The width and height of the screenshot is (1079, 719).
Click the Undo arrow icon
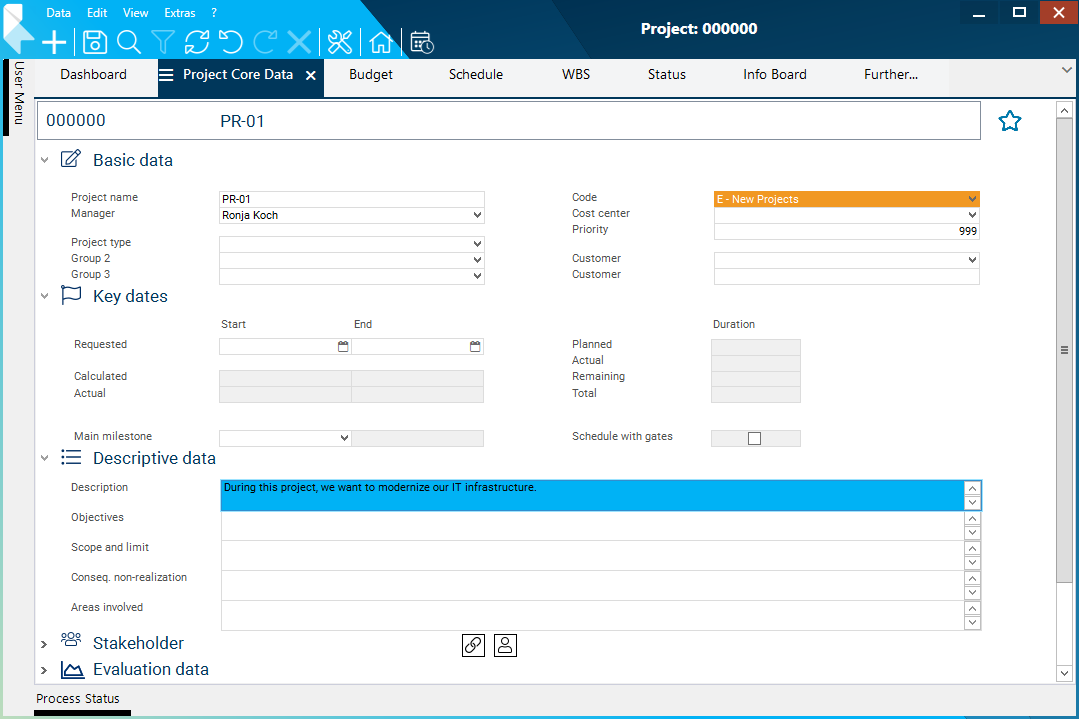[x=231, y=42]
